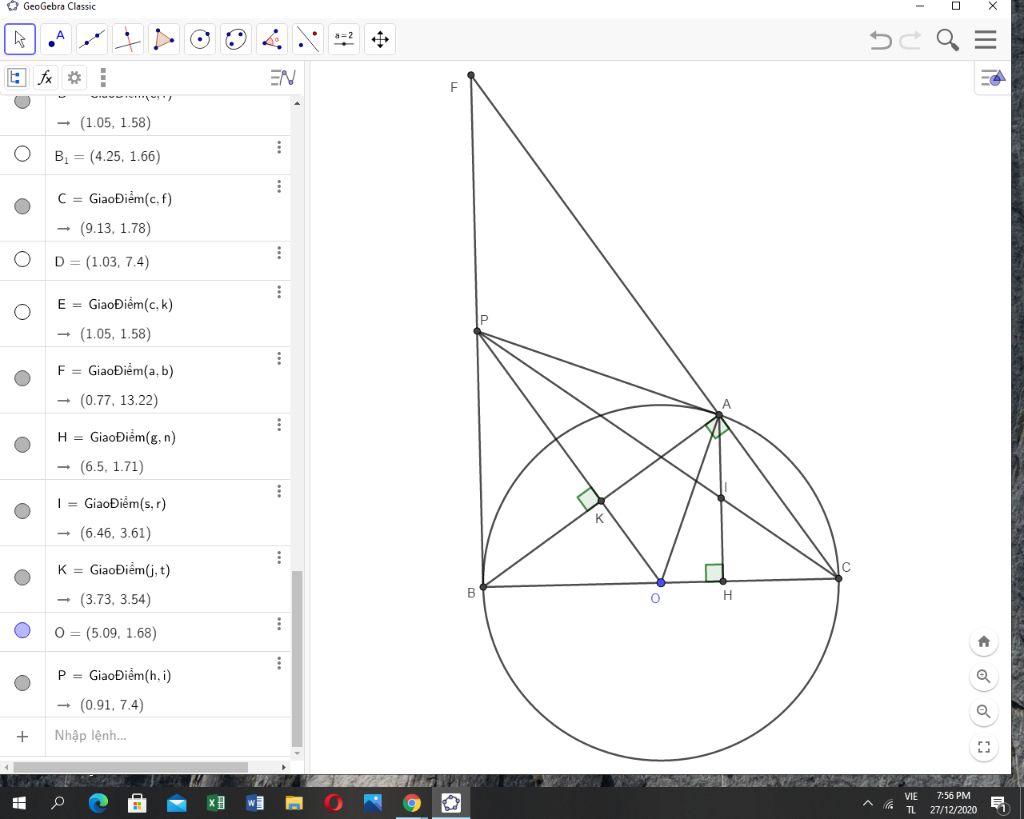Open the Algebra view icon
Screen dimensions: 1024x819
(16, 78)
